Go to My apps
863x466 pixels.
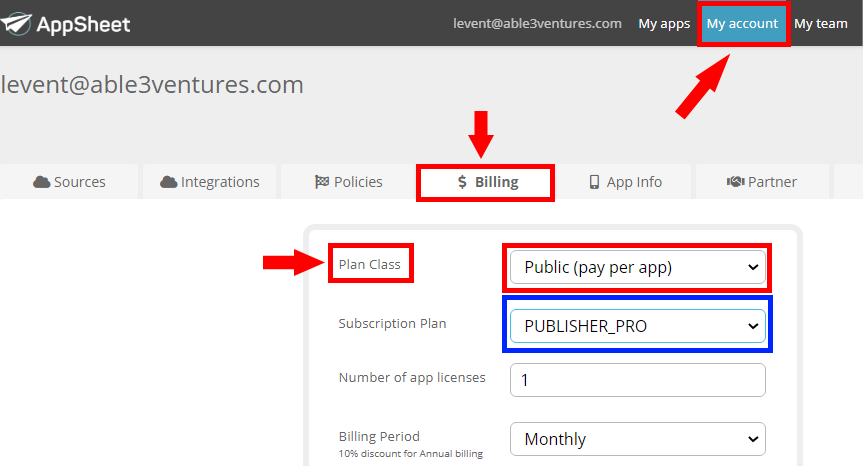coord(664,24)
